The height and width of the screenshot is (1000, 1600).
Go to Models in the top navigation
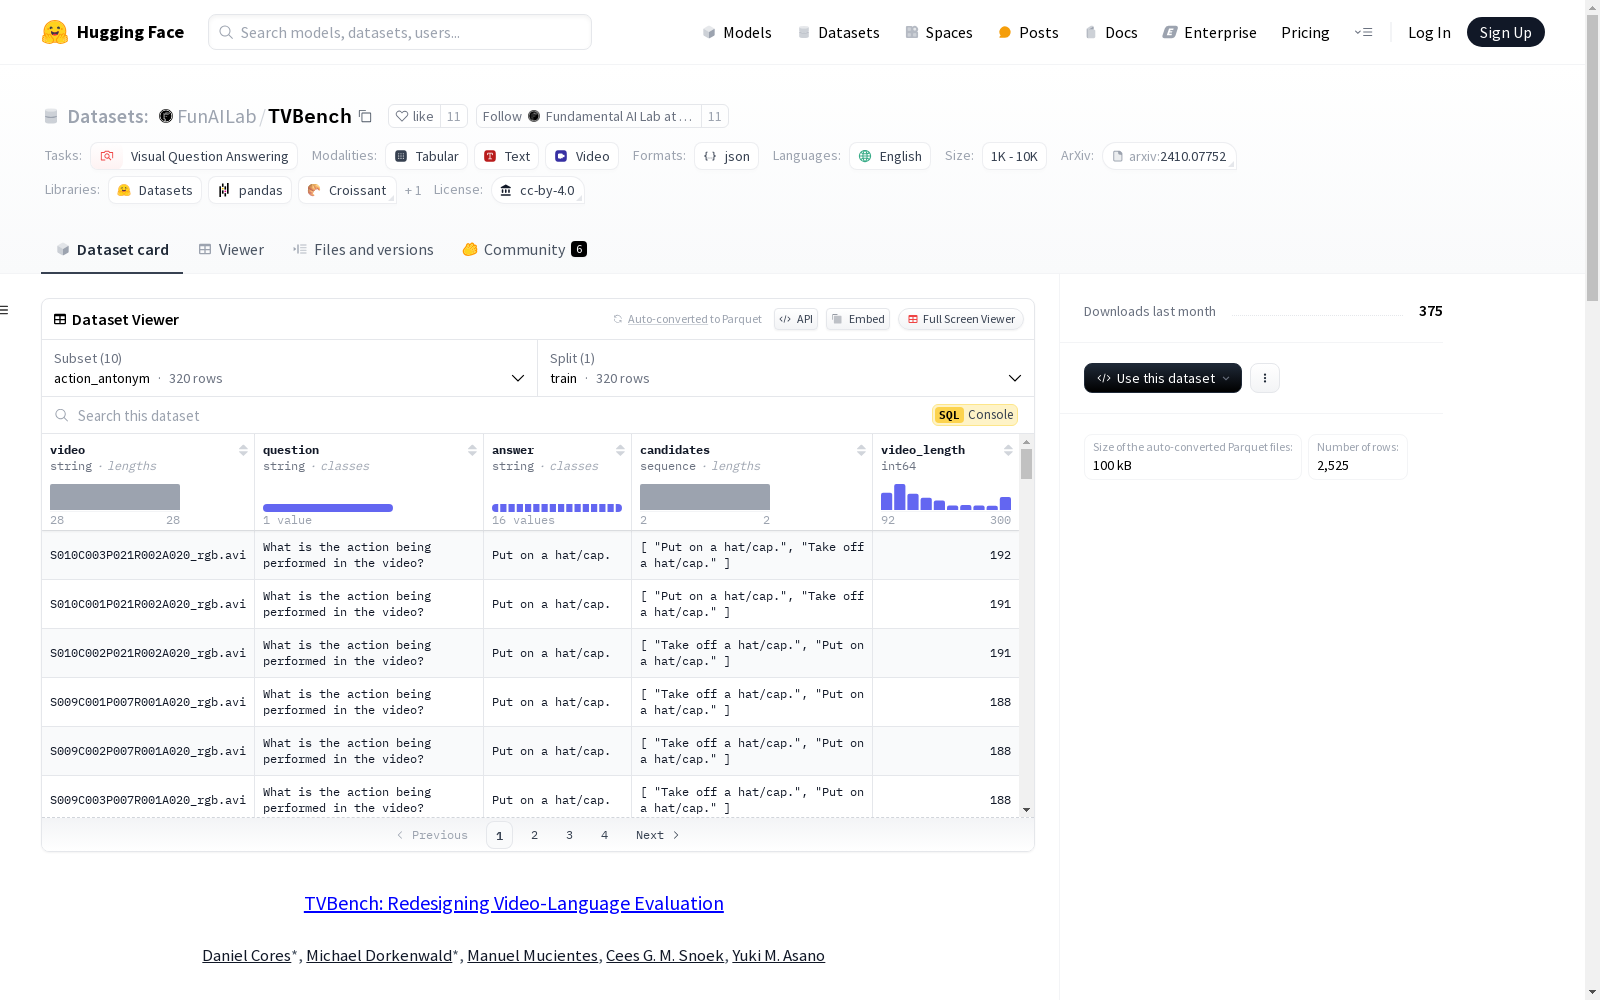tap(737, 33)
